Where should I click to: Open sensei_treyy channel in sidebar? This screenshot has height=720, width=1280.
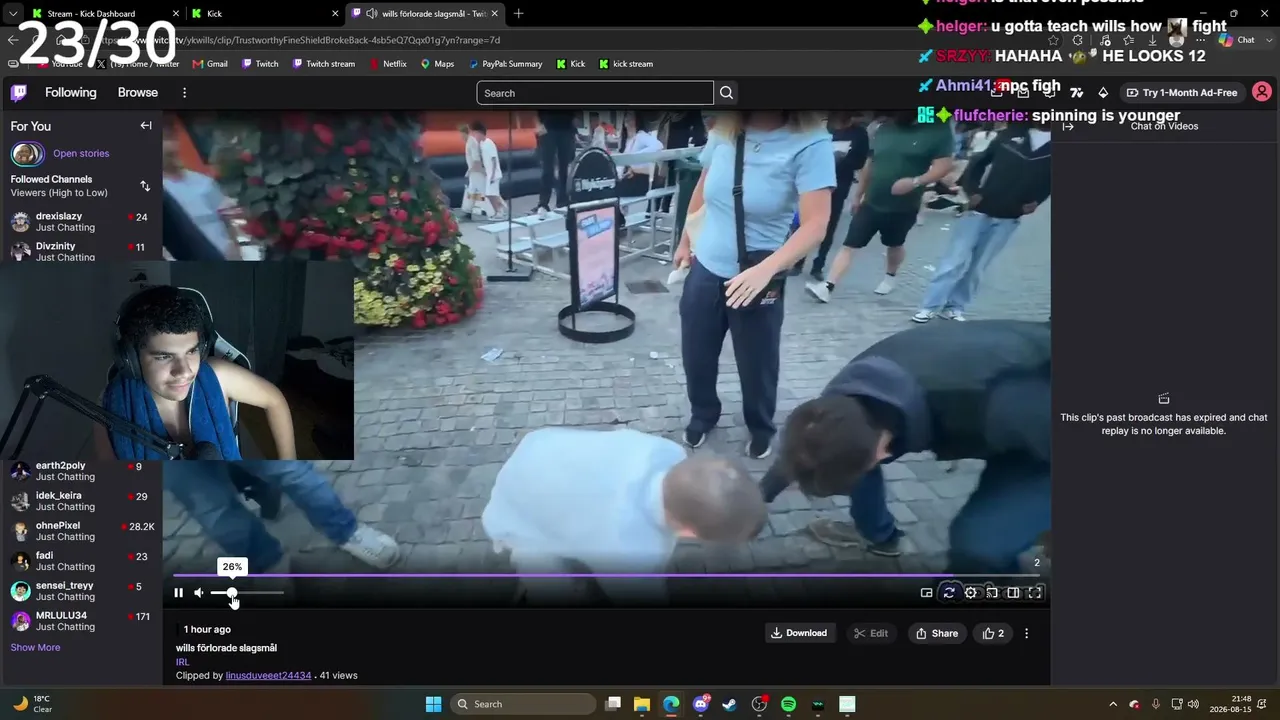tap(80, 591)
